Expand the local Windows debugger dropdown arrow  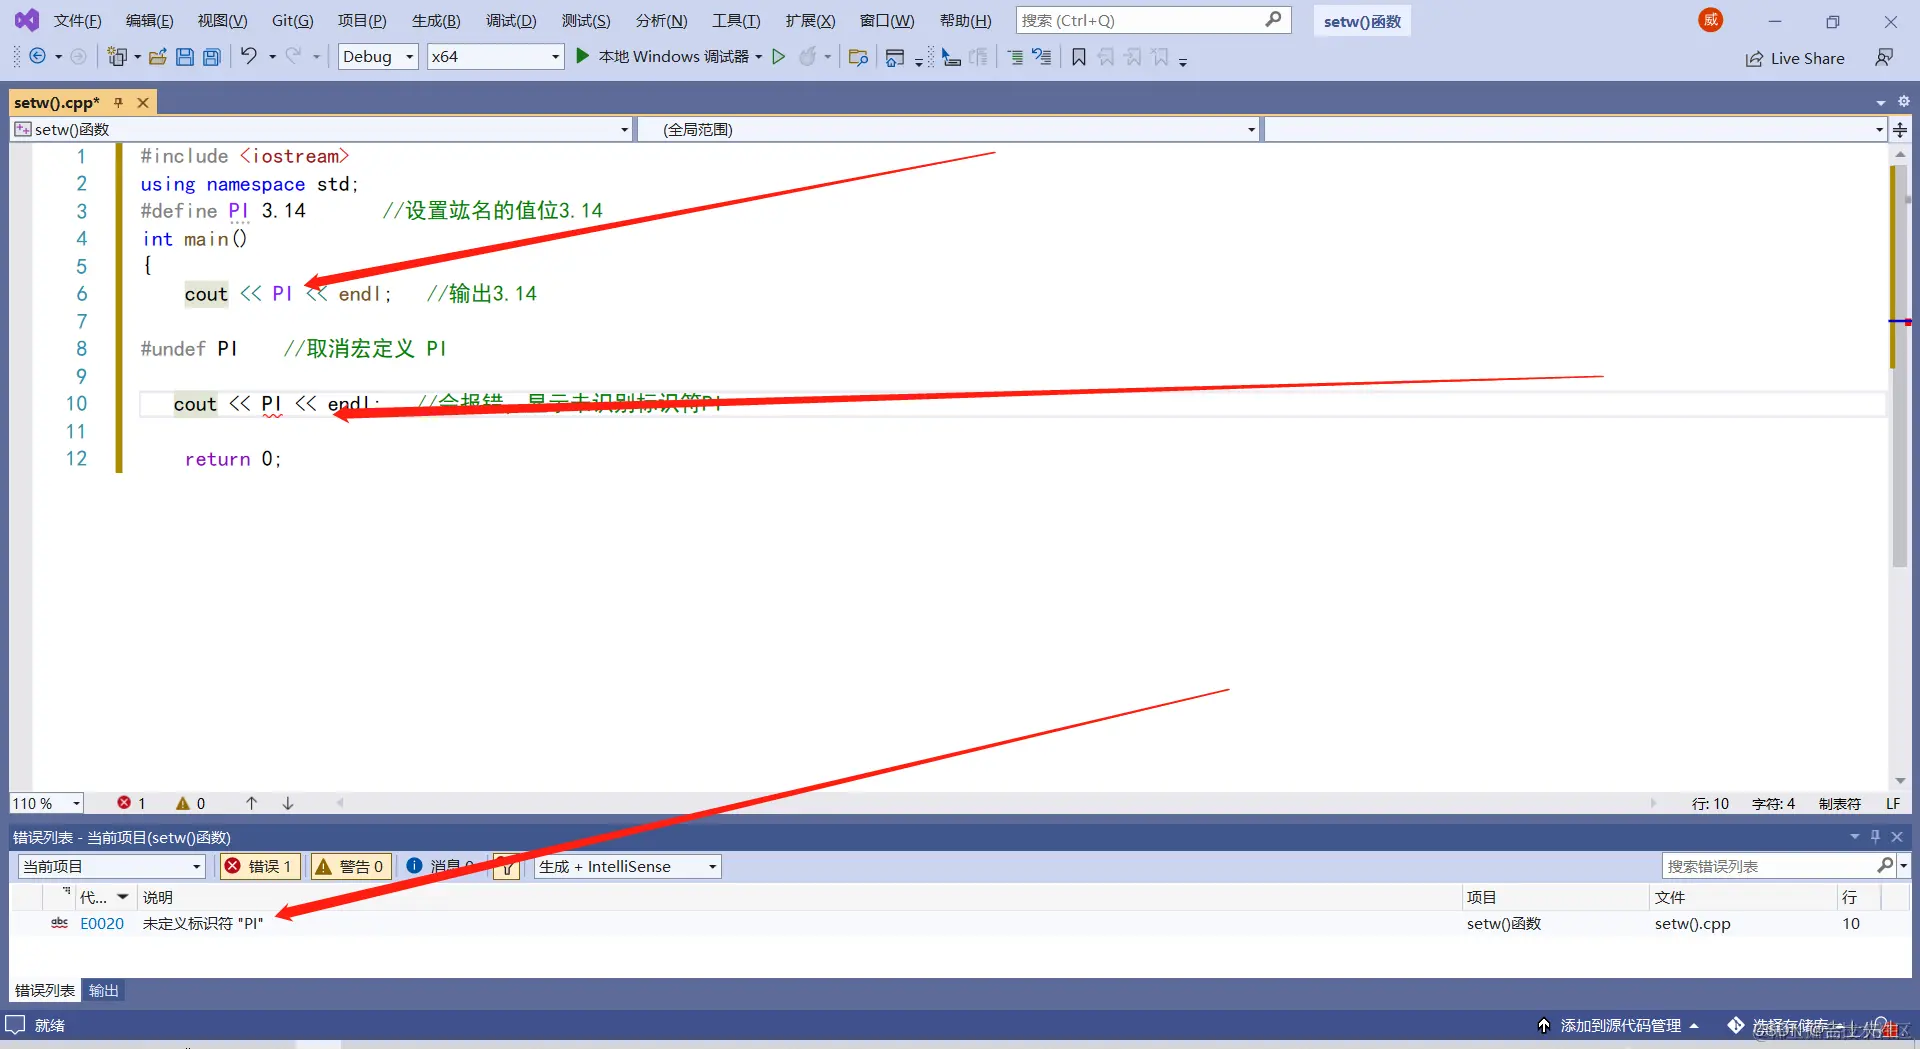coord(759,57)
